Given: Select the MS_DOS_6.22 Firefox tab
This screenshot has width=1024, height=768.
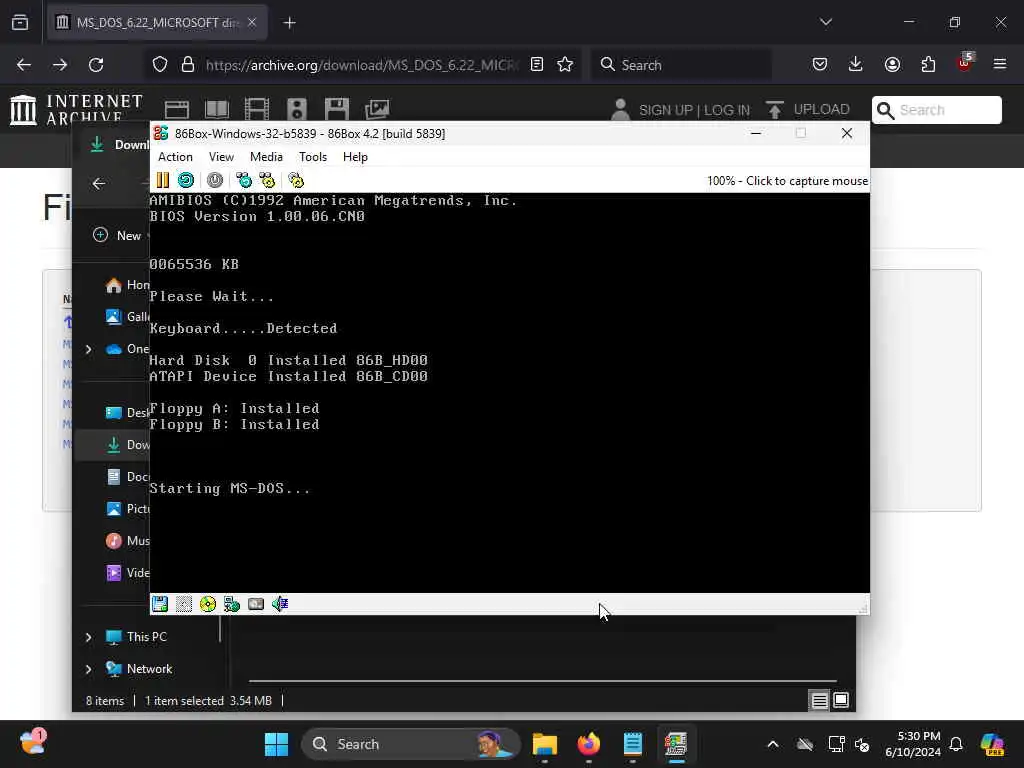Looking at the screenshot, I should (157, 23).
